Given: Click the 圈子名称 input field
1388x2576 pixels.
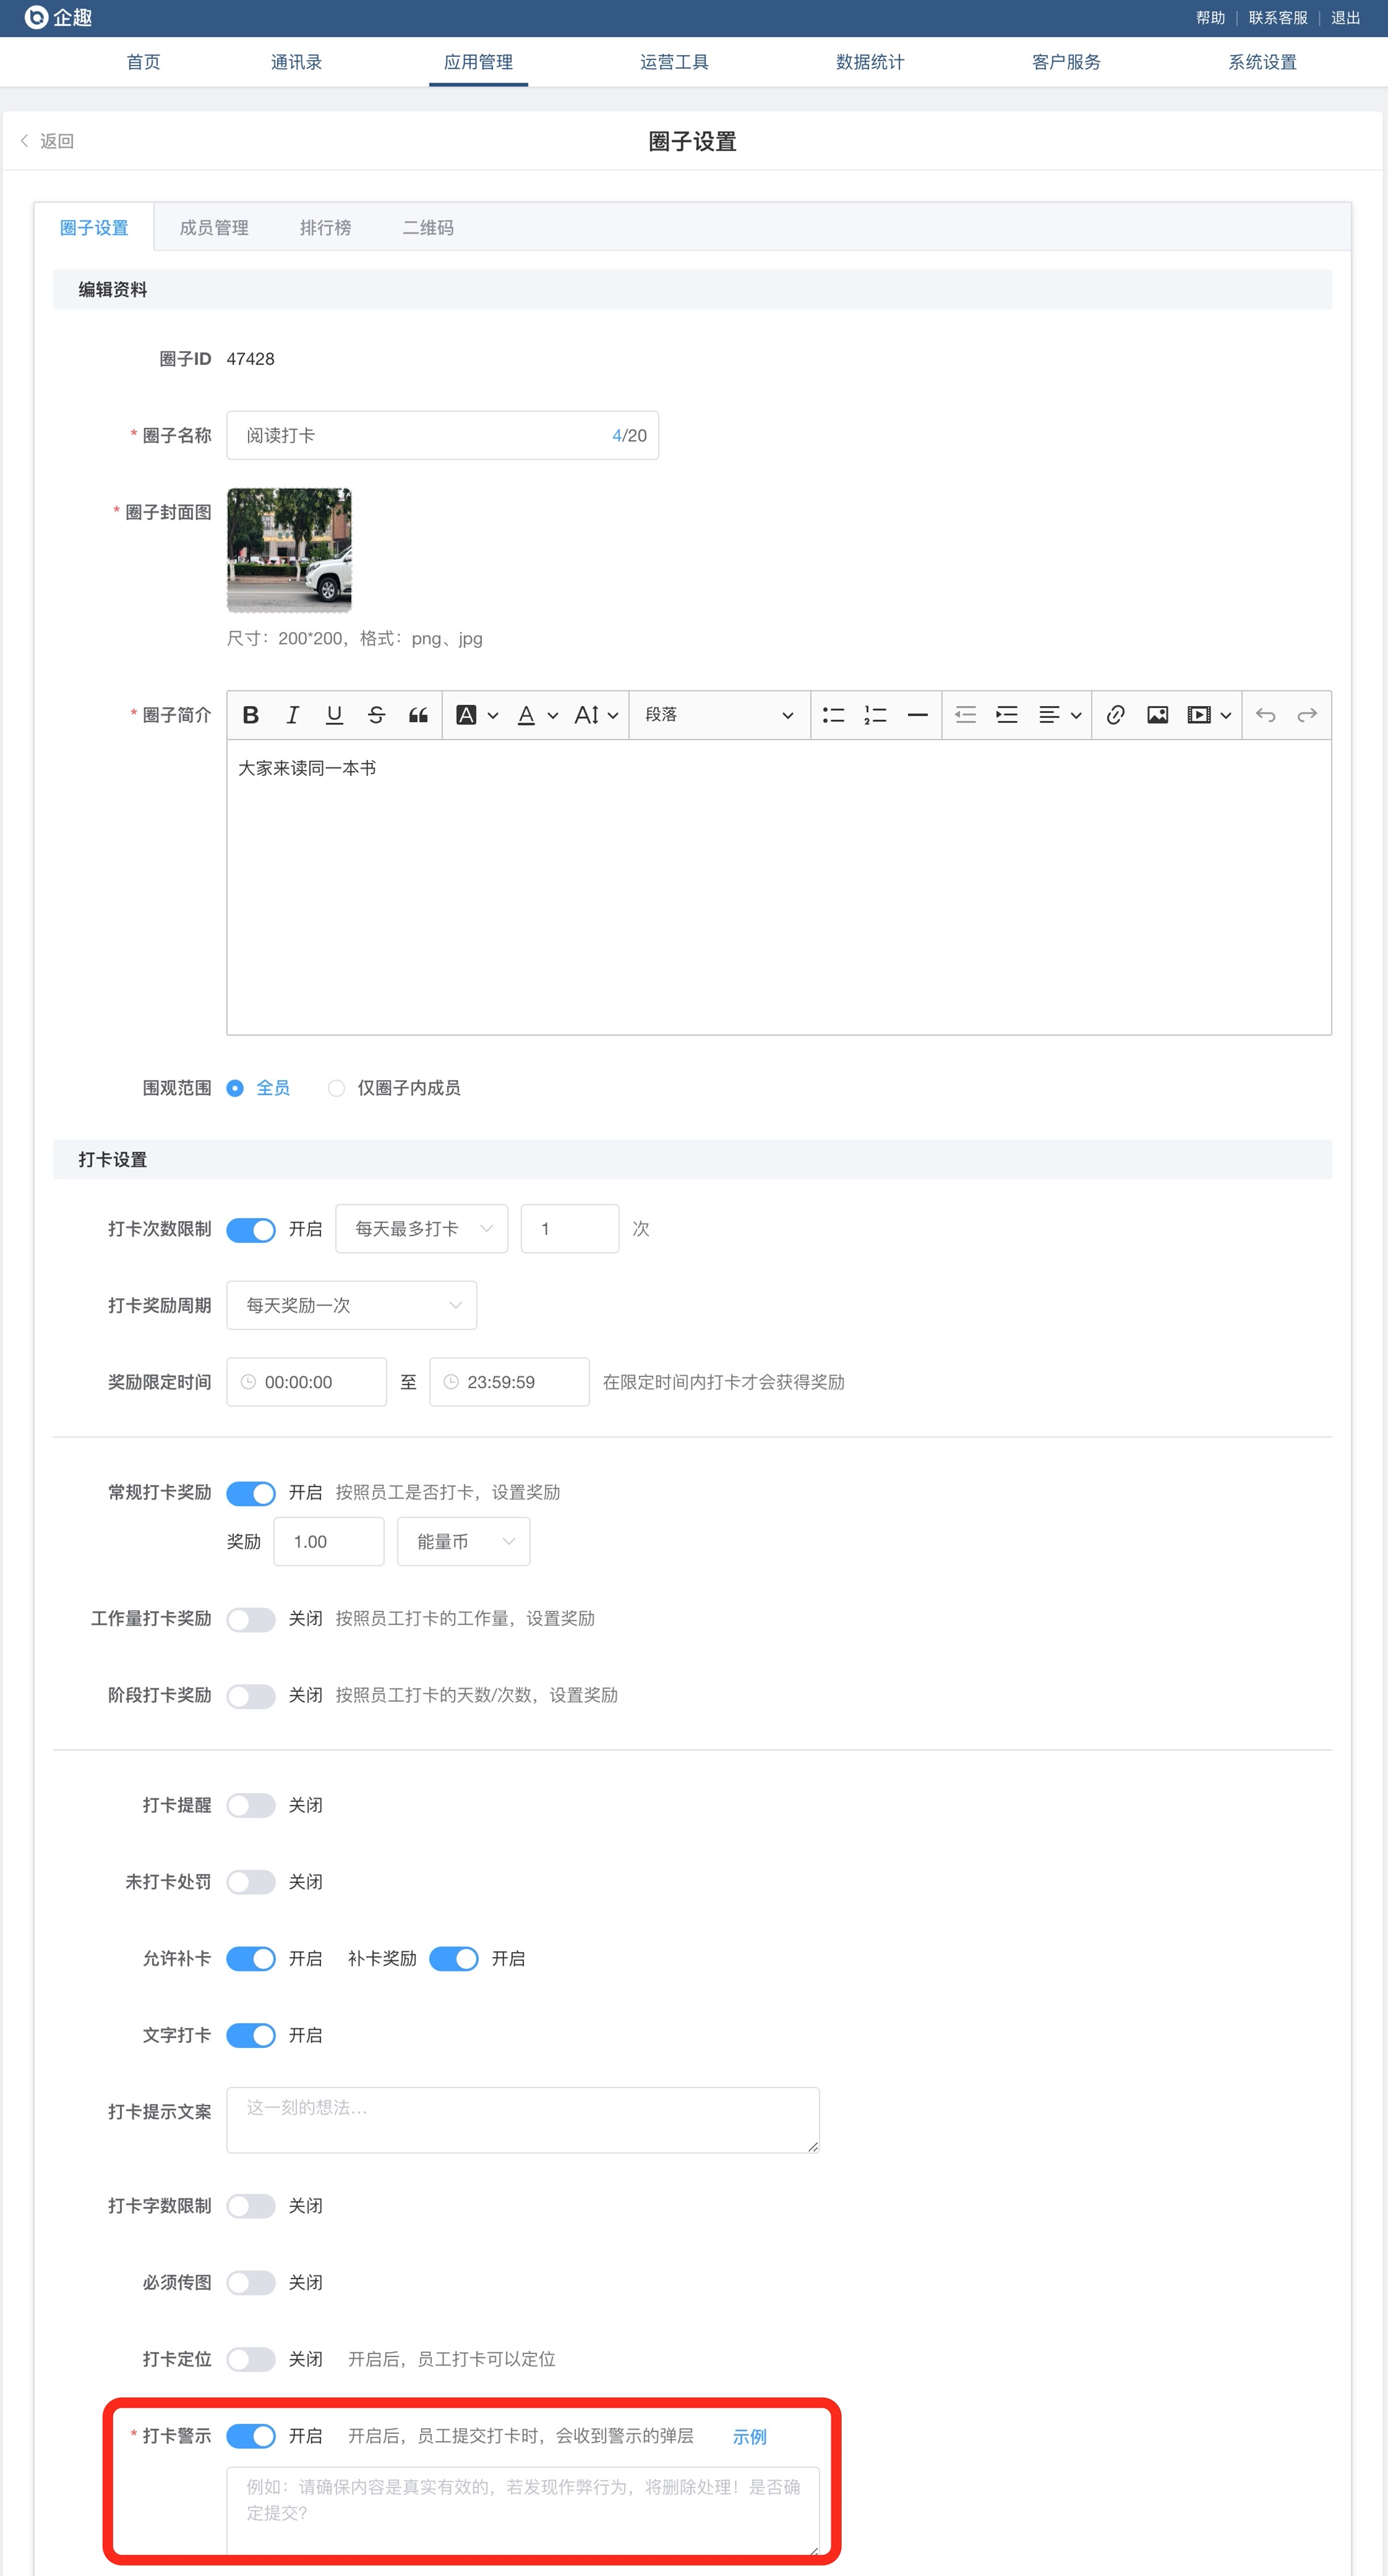Looking at the screenshot, I should click(443, 435).
